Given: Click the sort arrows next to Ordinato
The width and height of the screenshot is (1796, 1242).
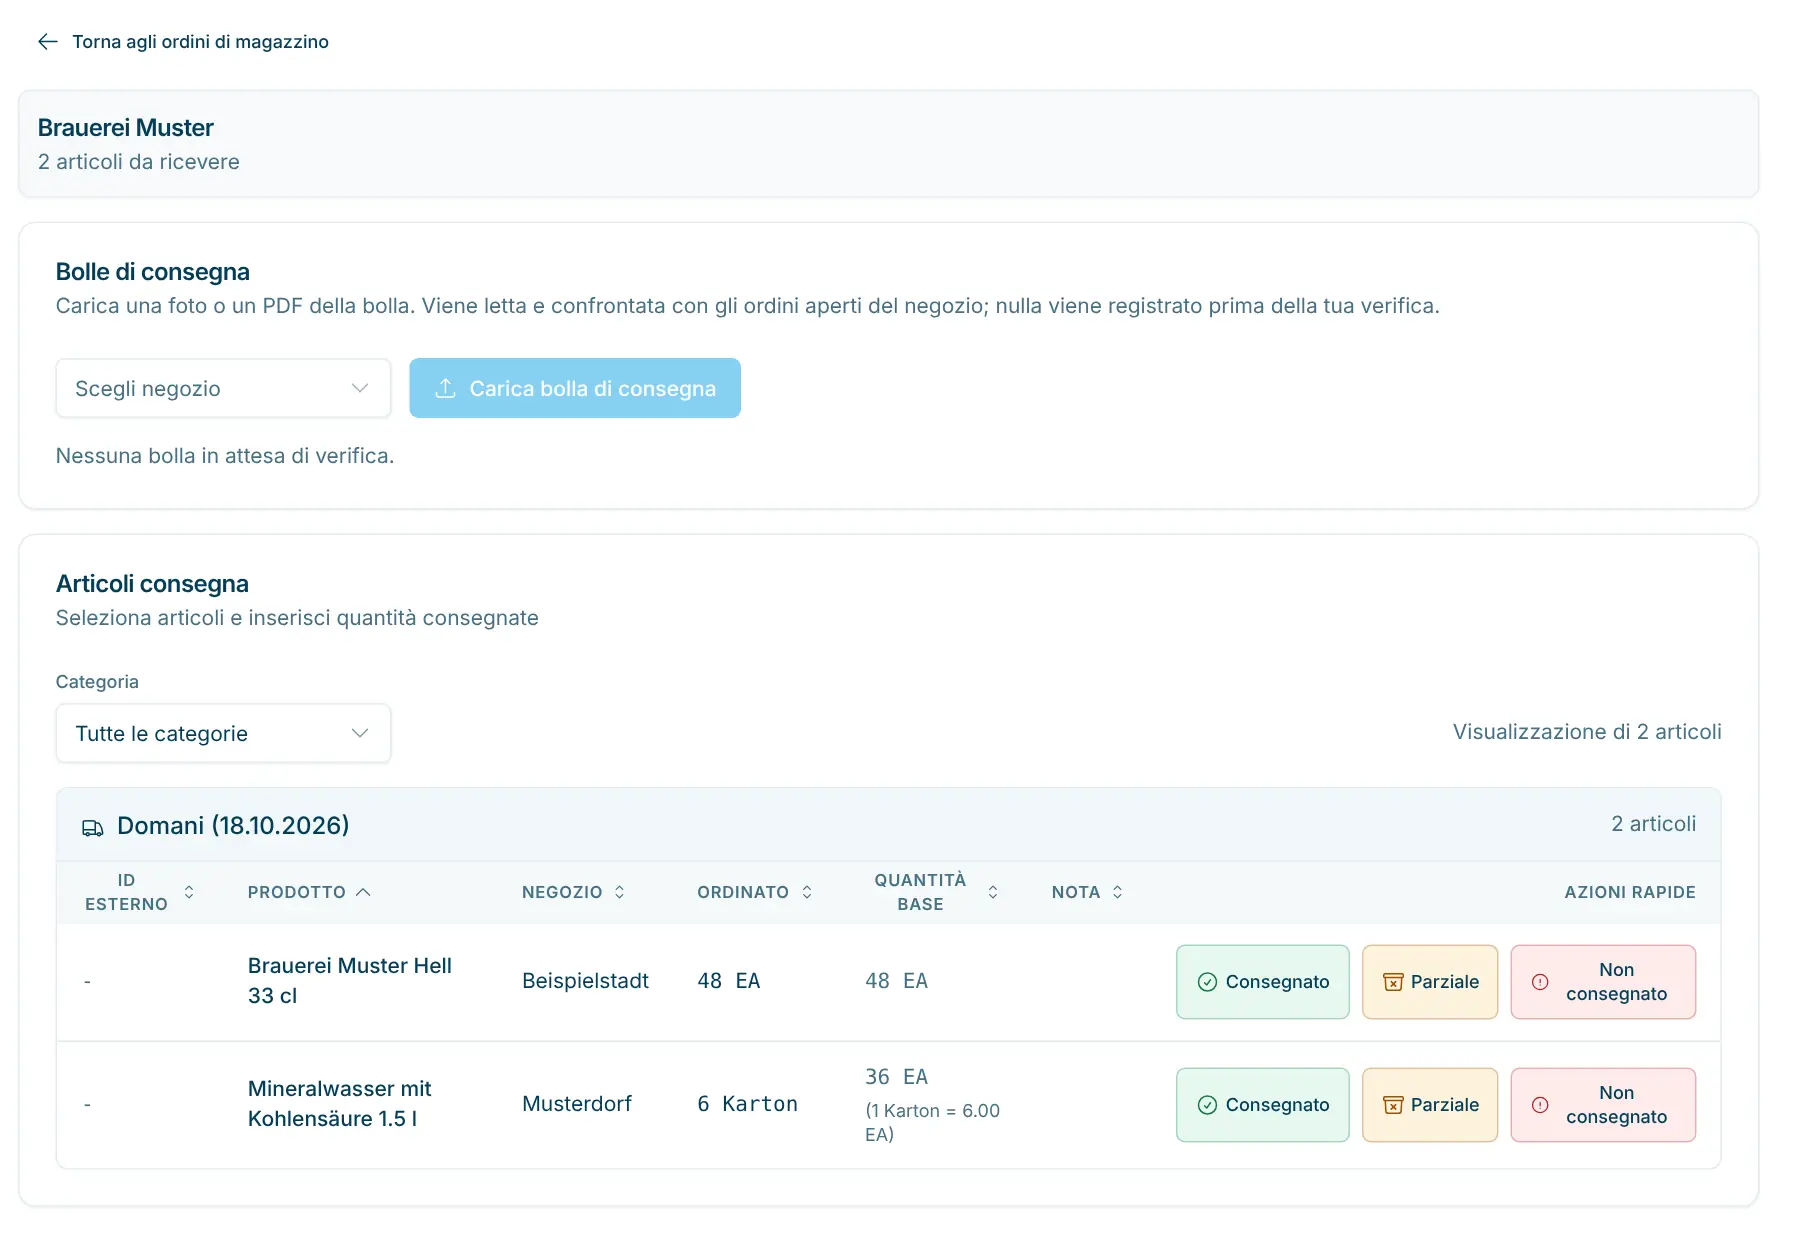Looking at the screenshot, I should [807, 892].
